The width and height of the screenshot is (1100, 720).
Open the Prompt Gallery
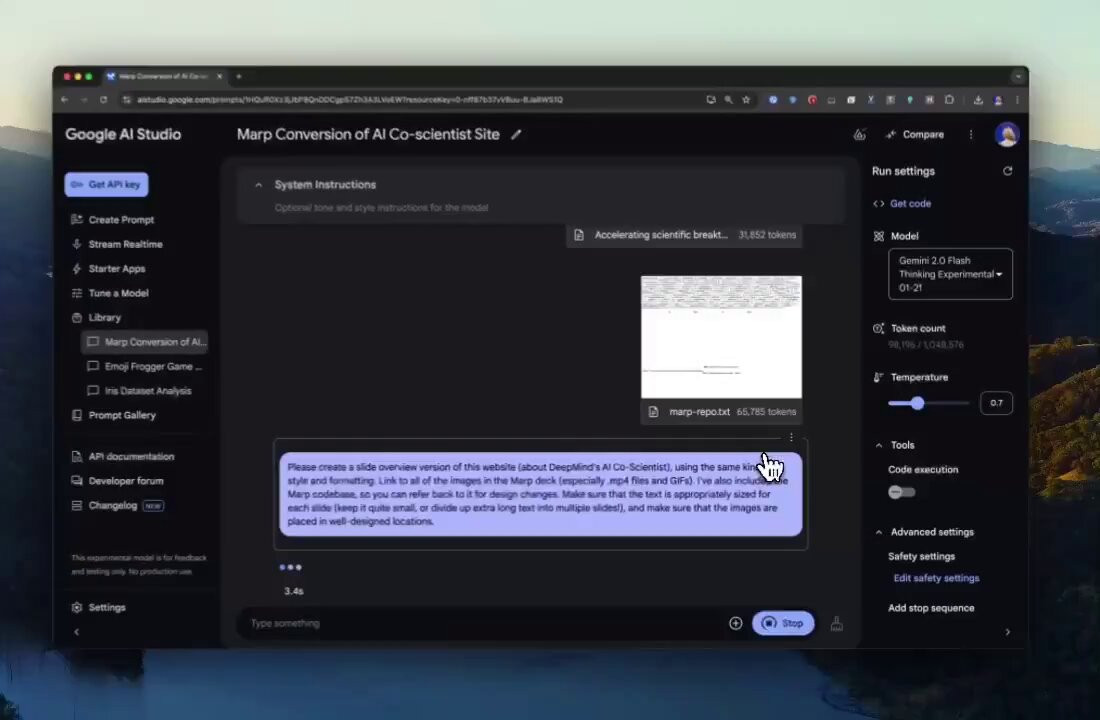[114, 415]
